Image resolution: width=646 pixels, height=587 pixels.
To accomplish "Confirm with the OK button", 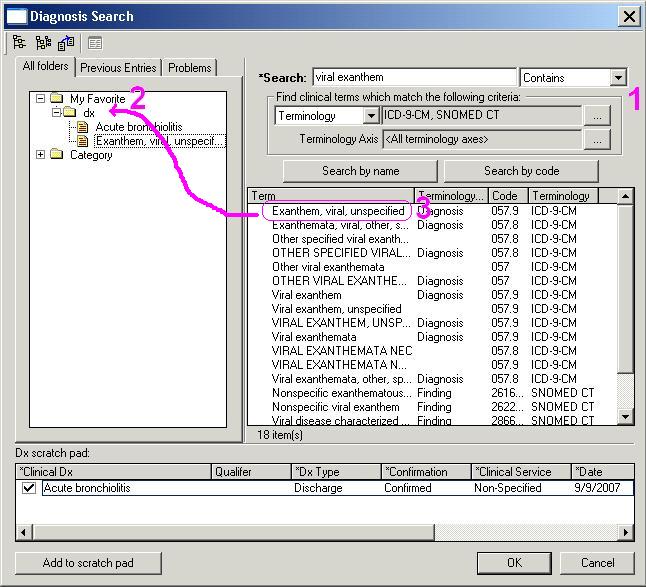I will tap(514, 563).
